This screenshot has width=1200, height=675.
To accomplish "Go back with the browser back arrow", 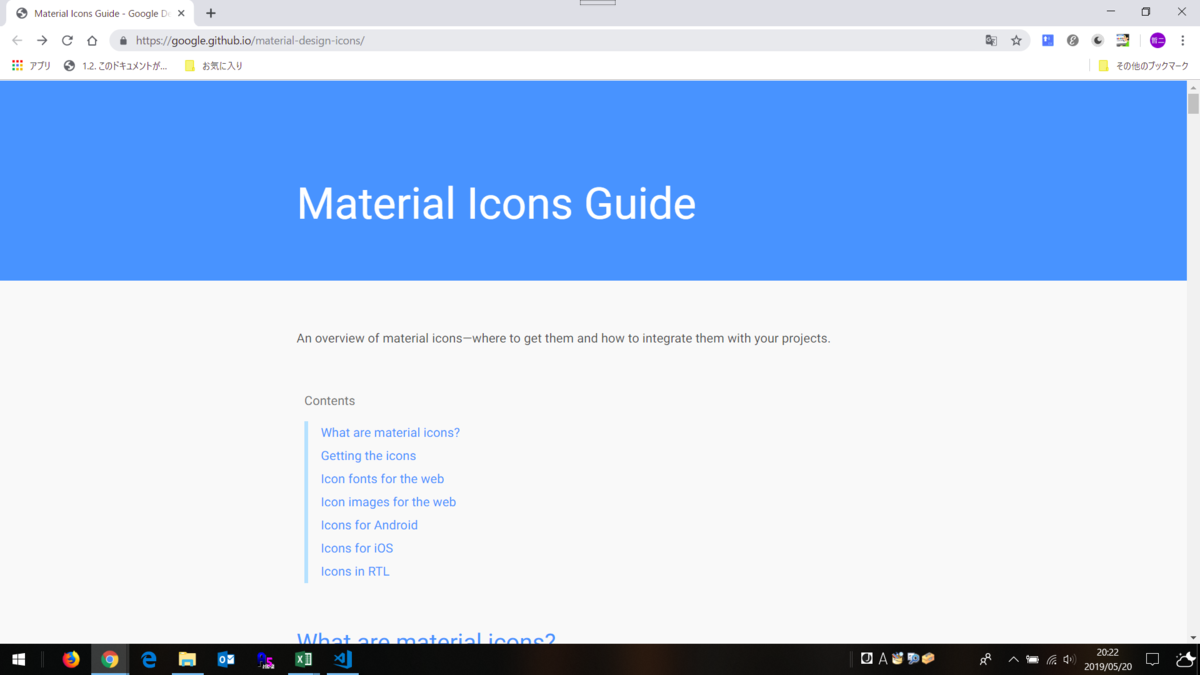I will (17, 41).
